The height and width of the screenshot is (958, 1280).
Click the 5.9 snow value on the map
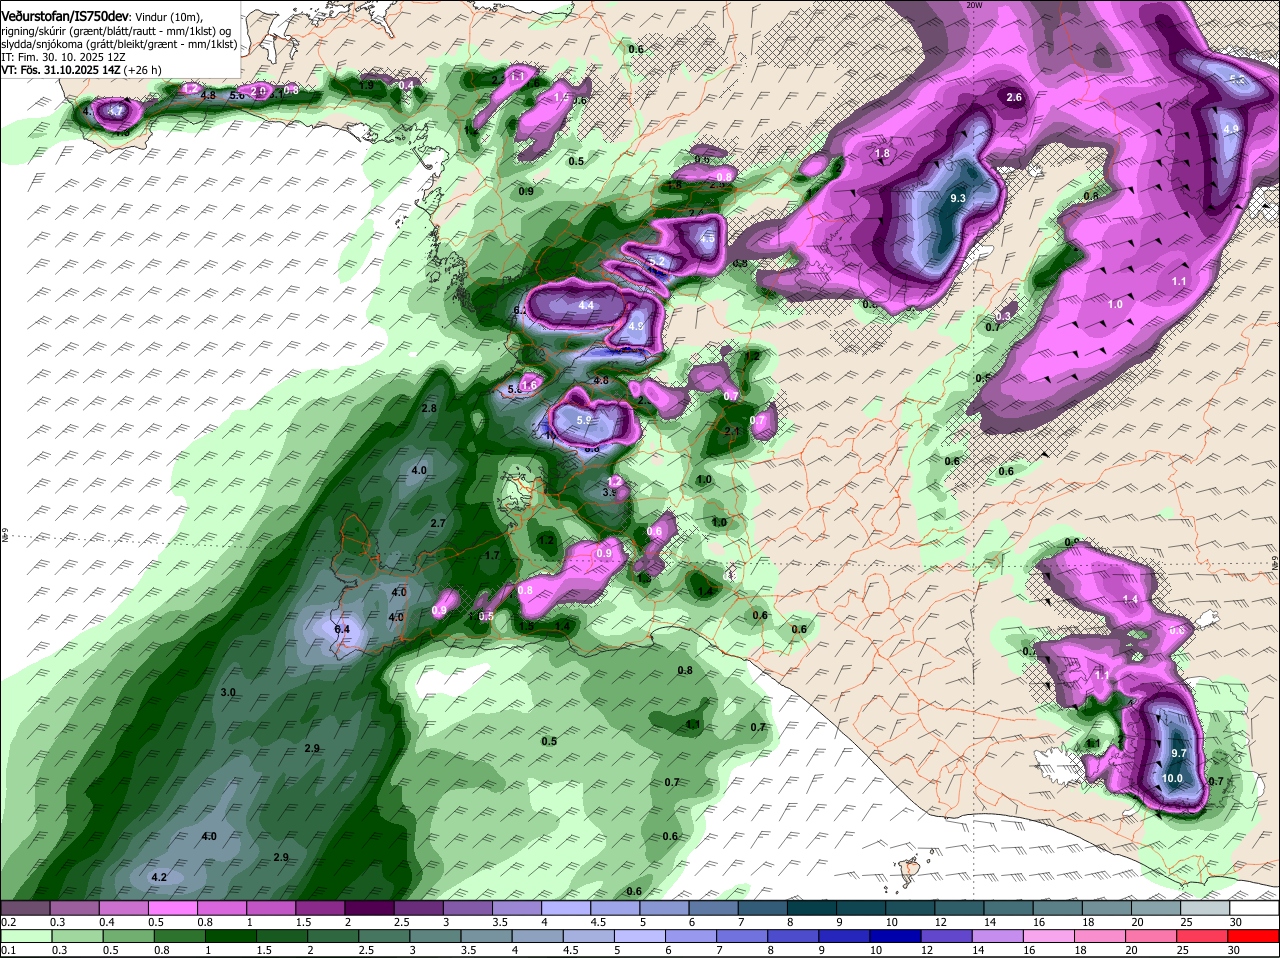click(585, 421)
